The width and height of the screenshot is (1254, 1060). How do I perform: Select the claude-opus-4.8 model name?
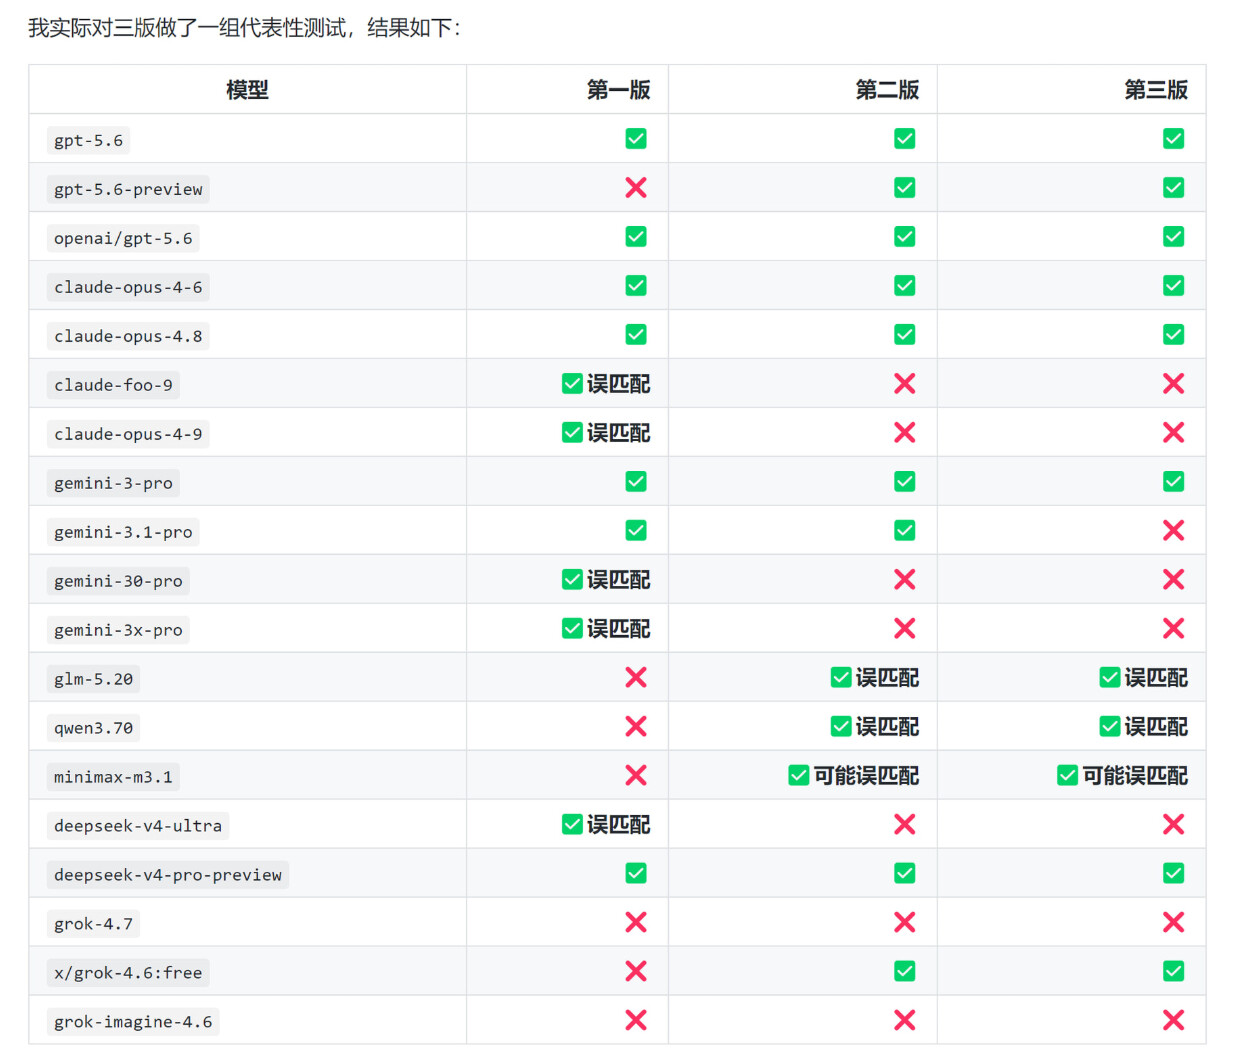pos(128,337)
